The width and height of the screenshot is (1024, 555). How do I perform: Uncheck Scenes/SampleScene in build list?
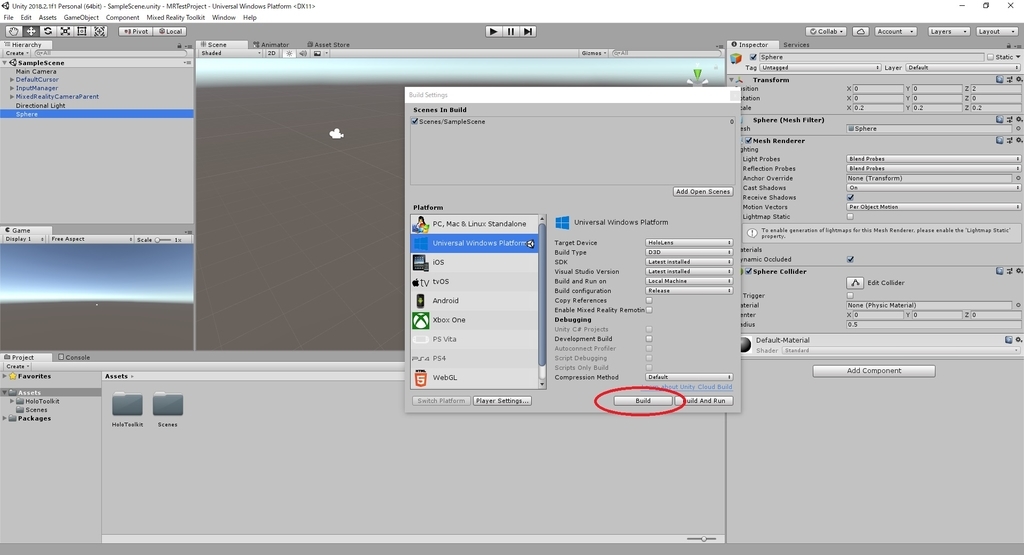415,121
